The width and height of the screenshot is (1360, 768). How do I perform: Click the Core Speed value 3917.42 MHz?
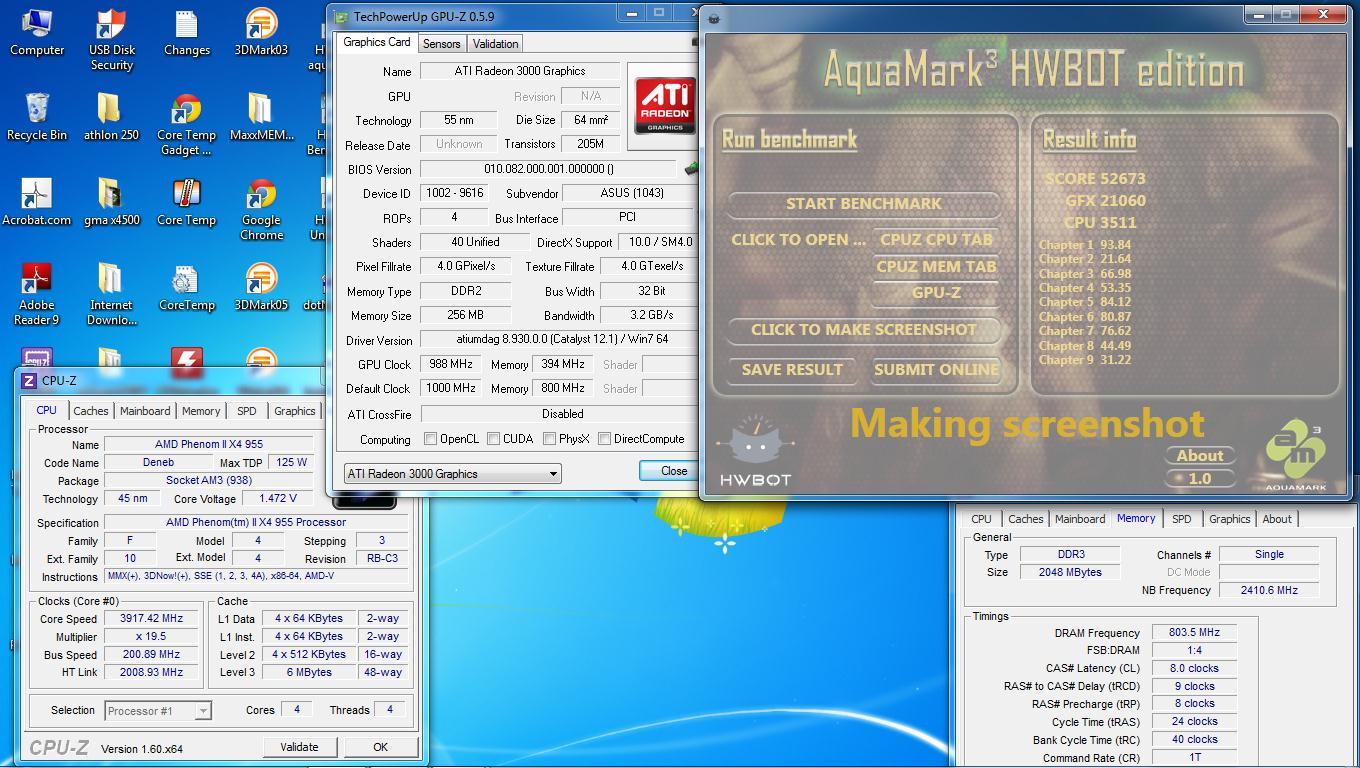point(151,619)
